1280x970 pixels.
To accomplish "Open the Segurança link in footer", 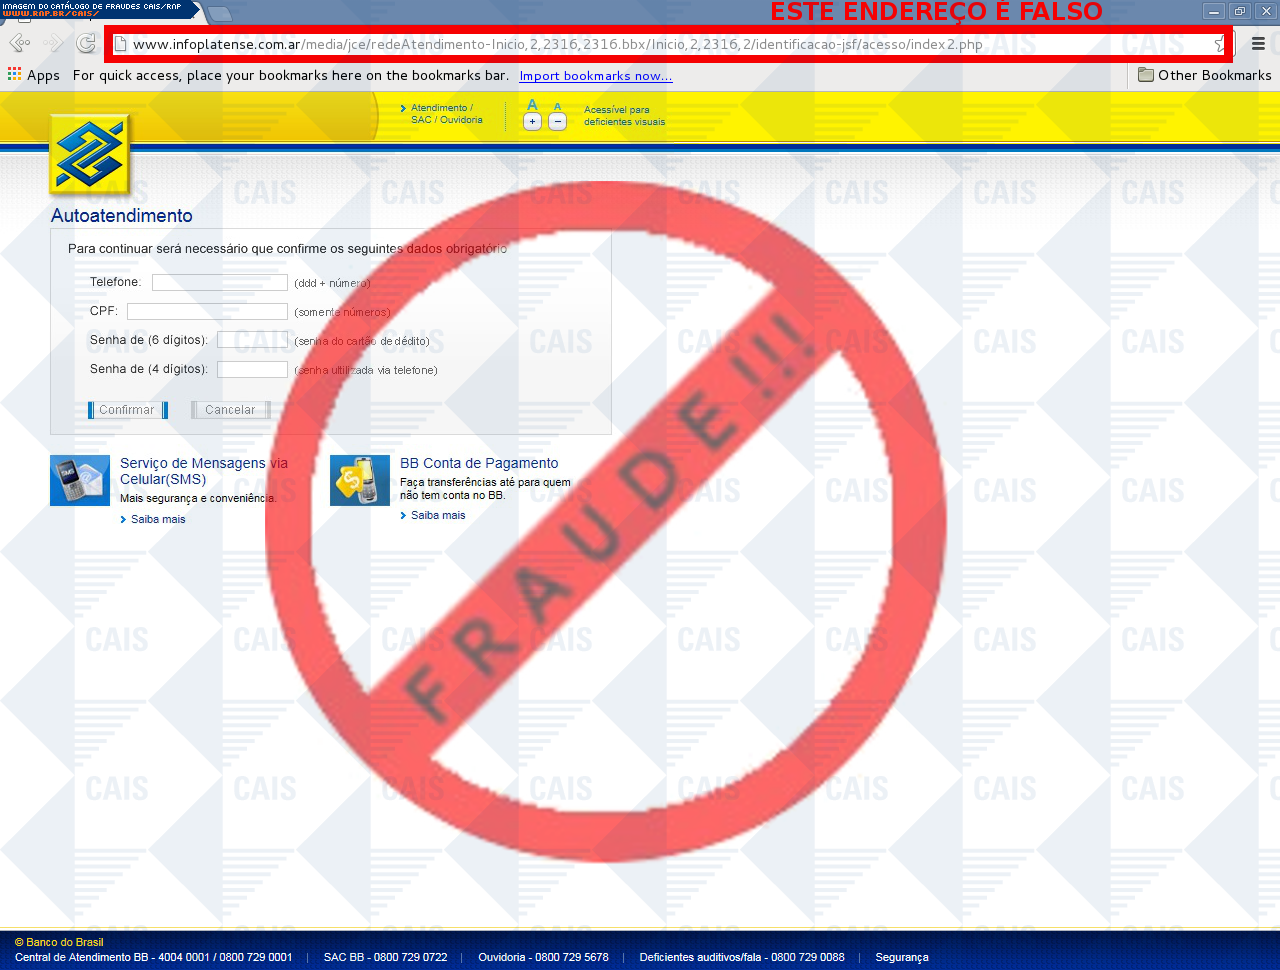I will tap(901, 957).
